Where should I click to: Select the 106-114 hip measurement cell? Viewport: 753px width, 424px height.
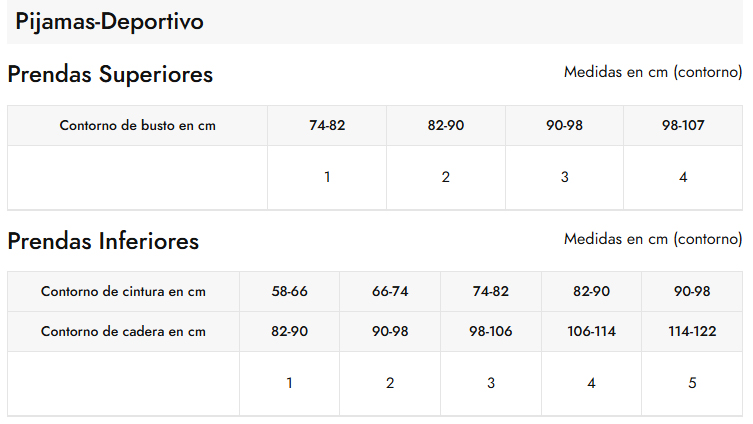(x=591, y=332)
